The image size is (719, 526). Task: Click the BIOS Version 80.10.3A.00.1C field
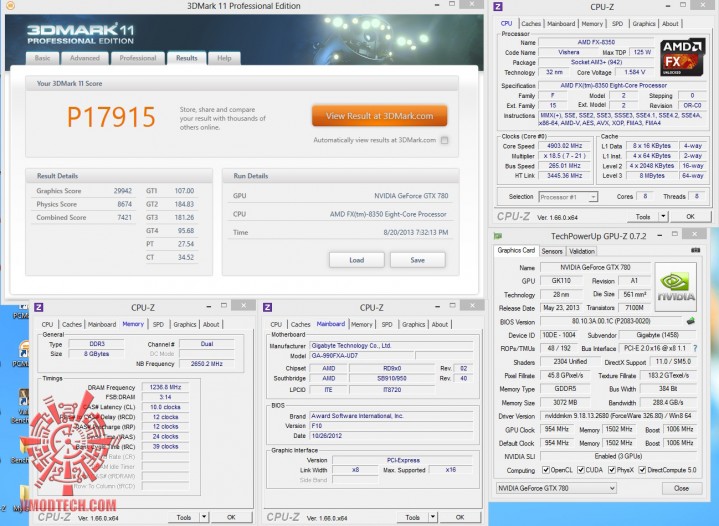click(611, 321)
